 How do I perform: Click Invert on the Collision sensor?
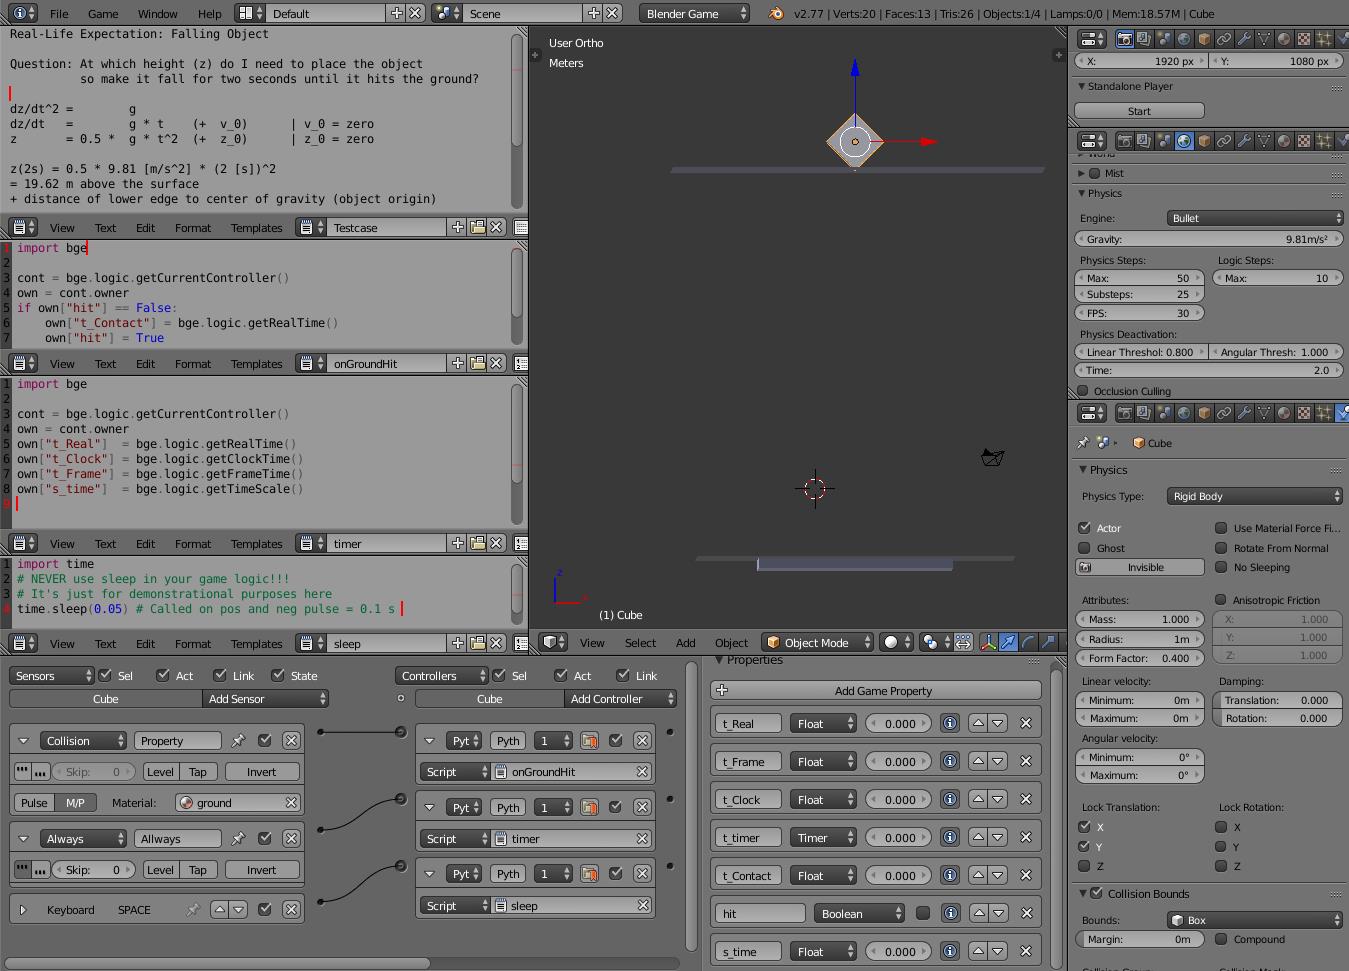[261, 772]
